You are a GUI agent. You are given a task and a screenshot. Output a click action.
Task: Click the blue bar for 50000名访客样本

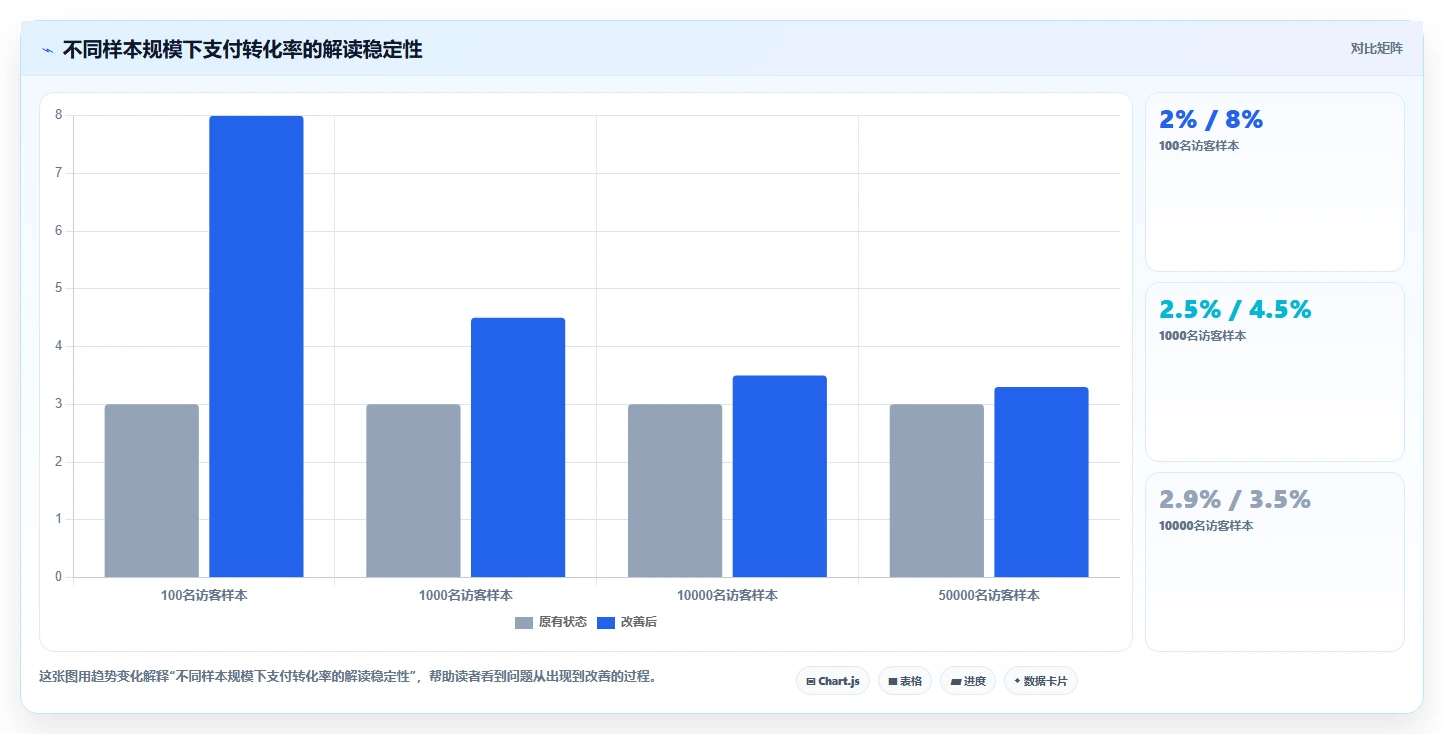[1041, 482]
